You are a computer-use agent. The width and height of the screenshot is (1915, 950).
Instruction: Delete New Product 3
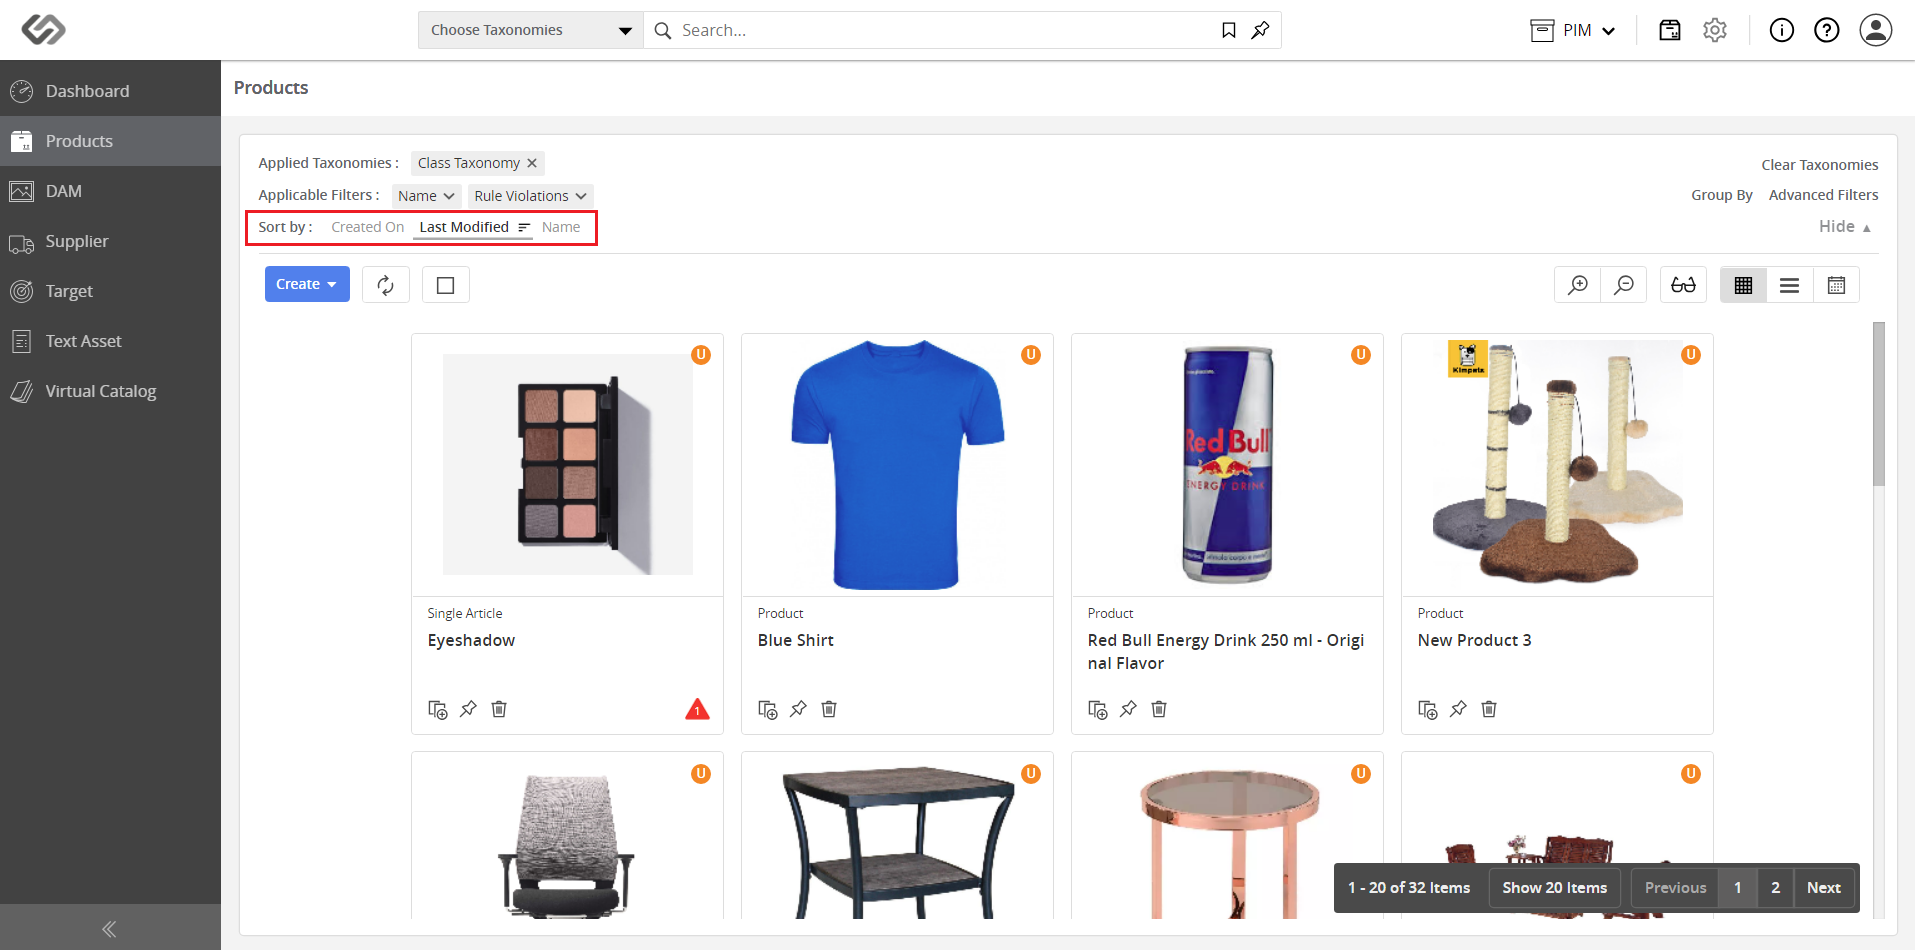click(x=1489, y=709)
